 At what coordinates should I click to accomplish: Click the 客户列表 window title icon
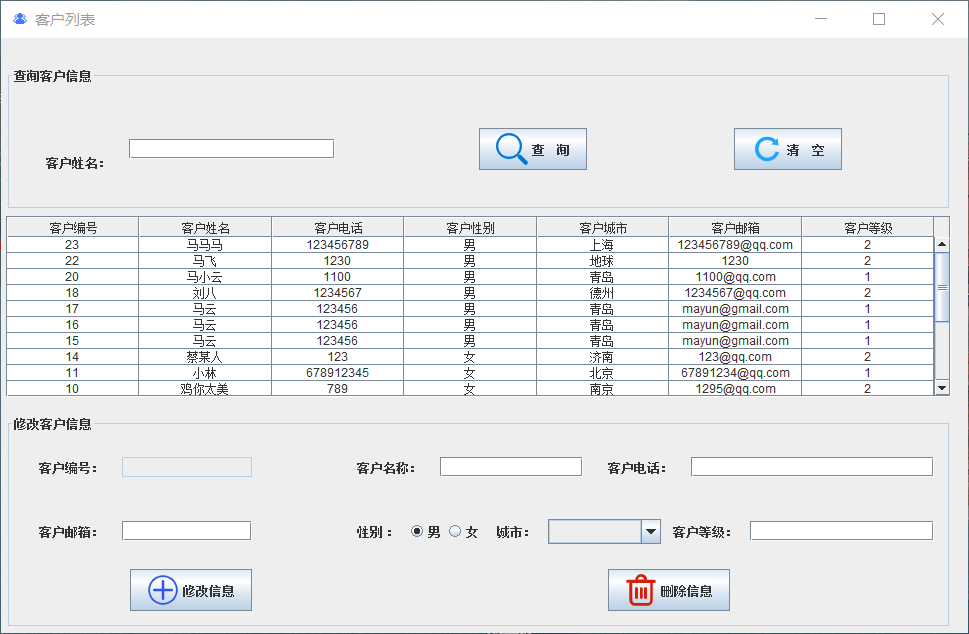(20, 19)
